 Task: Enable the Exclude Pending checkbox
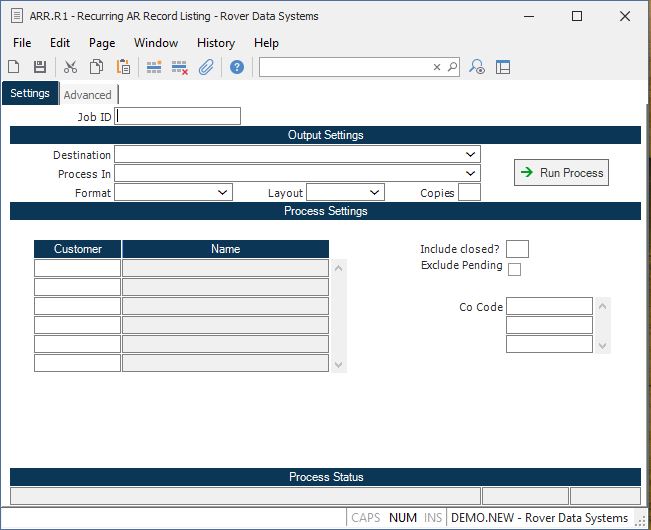[514, 268]
